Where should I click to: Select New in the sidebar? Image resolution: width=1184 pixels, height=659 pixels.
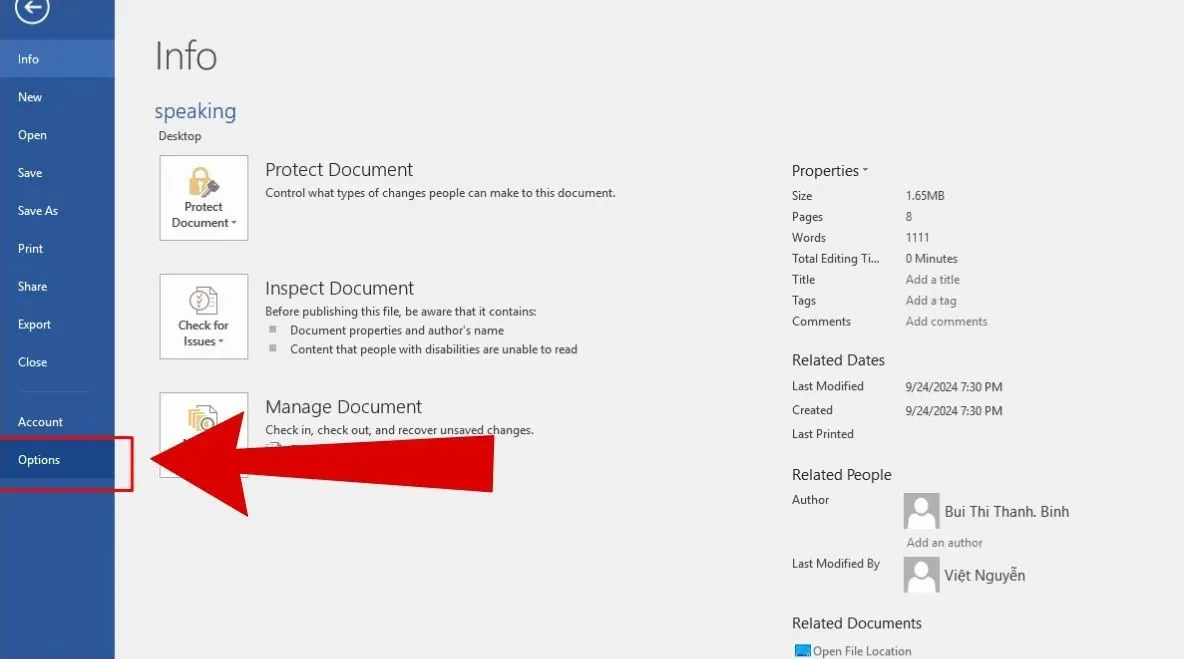57,97
